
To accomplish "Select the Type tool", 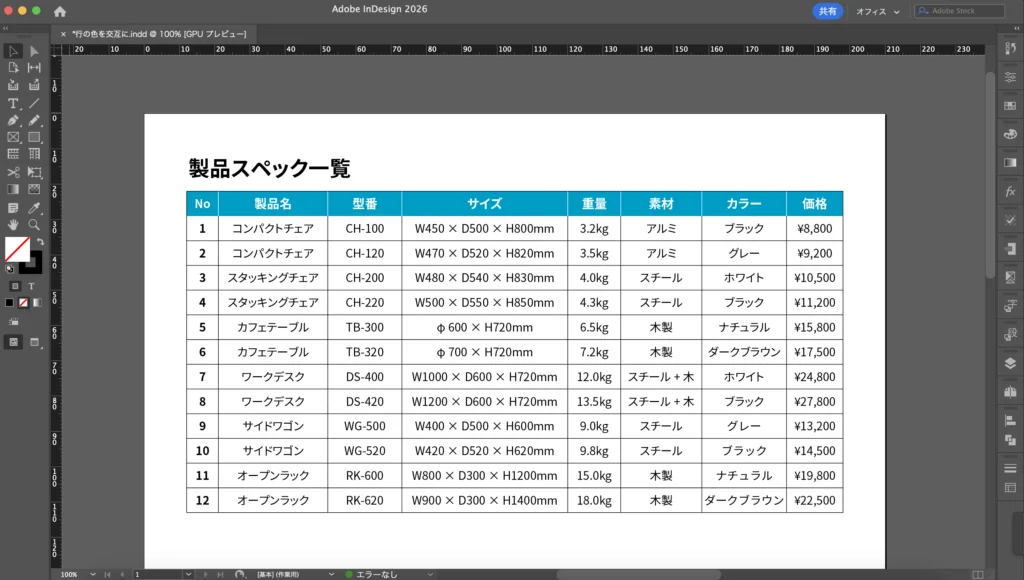I will tap(13, 103).
